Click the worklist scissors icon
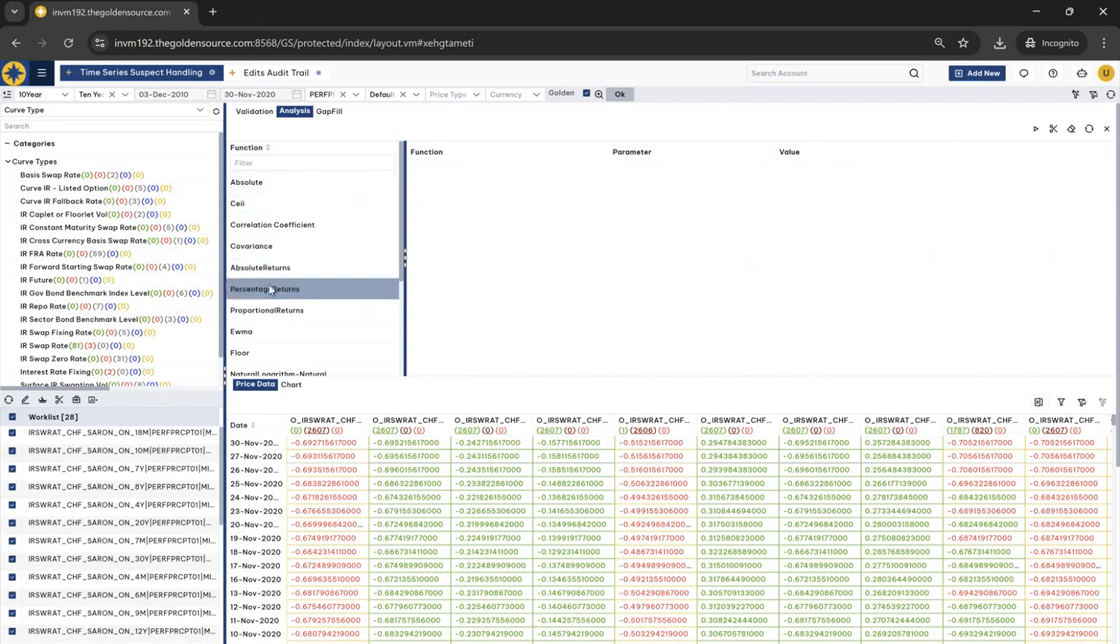This screenshot has height=644, width=1120. pyautogui.click(x=59, y=400)
